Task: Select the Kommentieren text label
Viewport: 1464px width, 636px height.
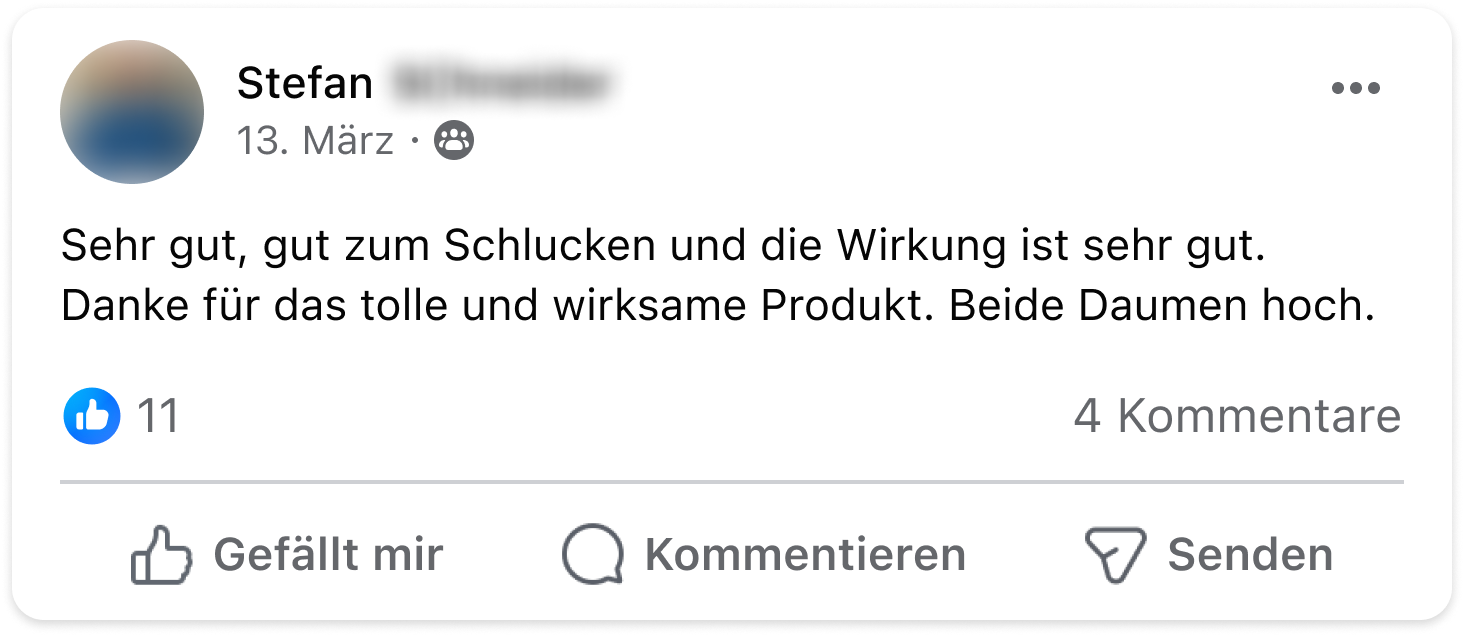Action: 805,555
